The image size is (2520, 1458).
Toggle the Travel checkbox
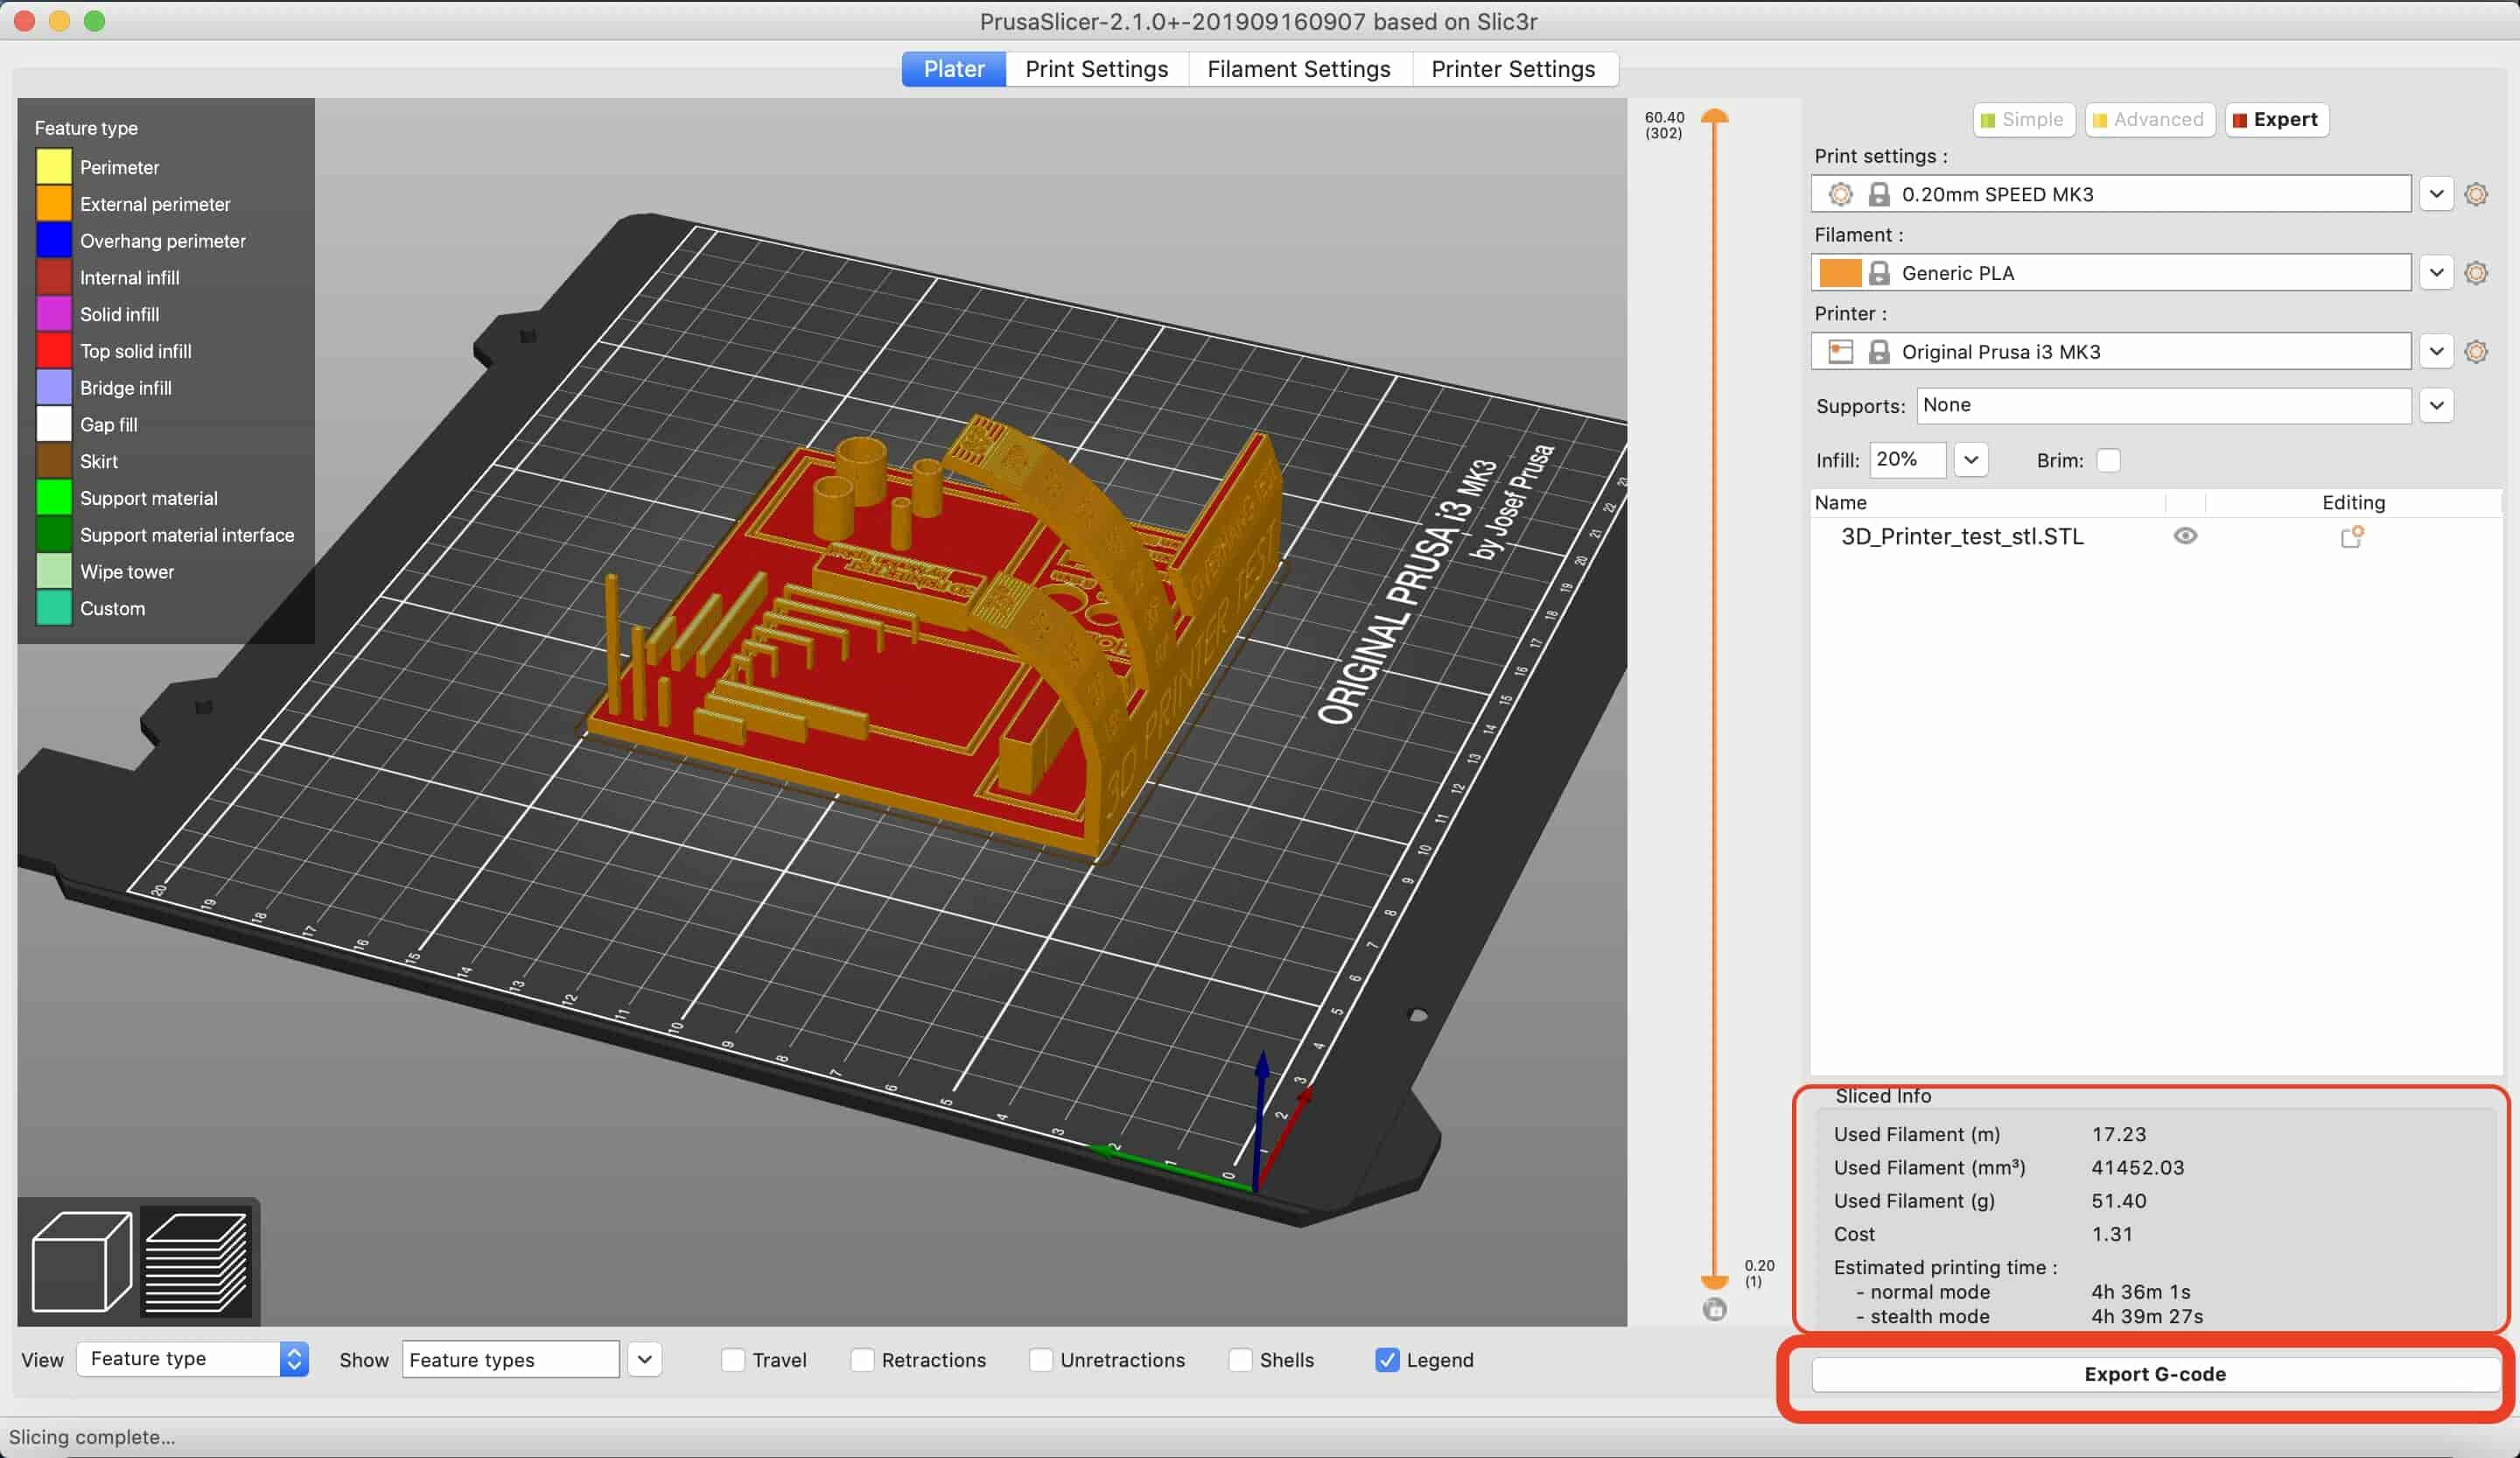(731, 1359)
